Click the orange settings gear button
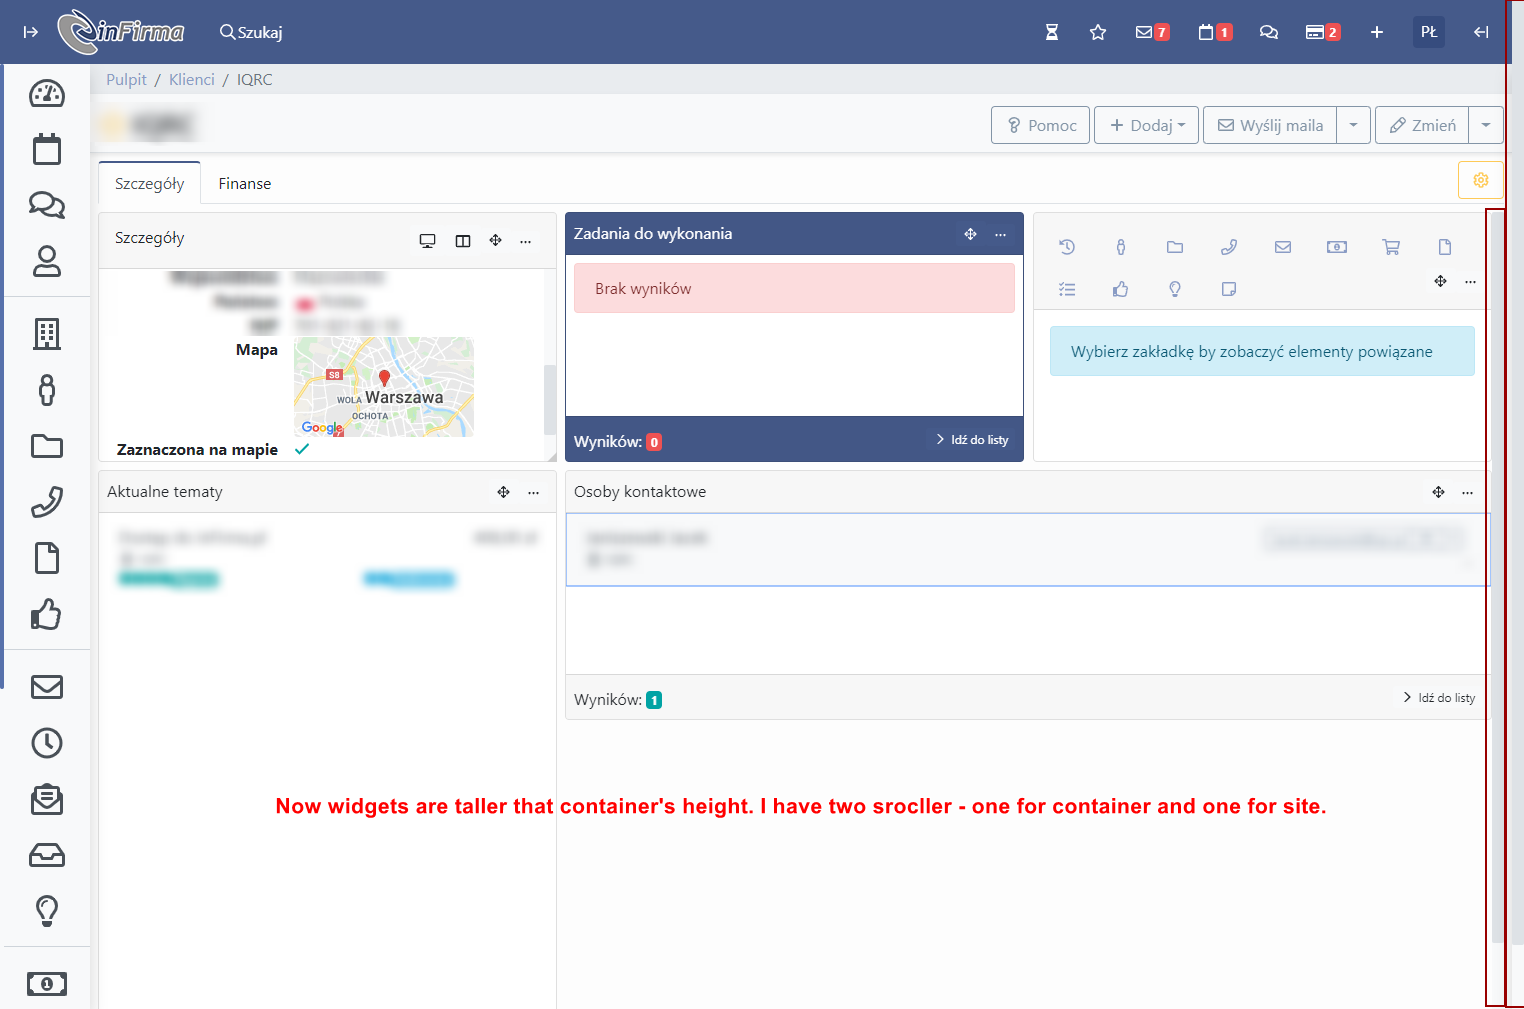This screenshot has width=1524, height=1009. 1481,180
